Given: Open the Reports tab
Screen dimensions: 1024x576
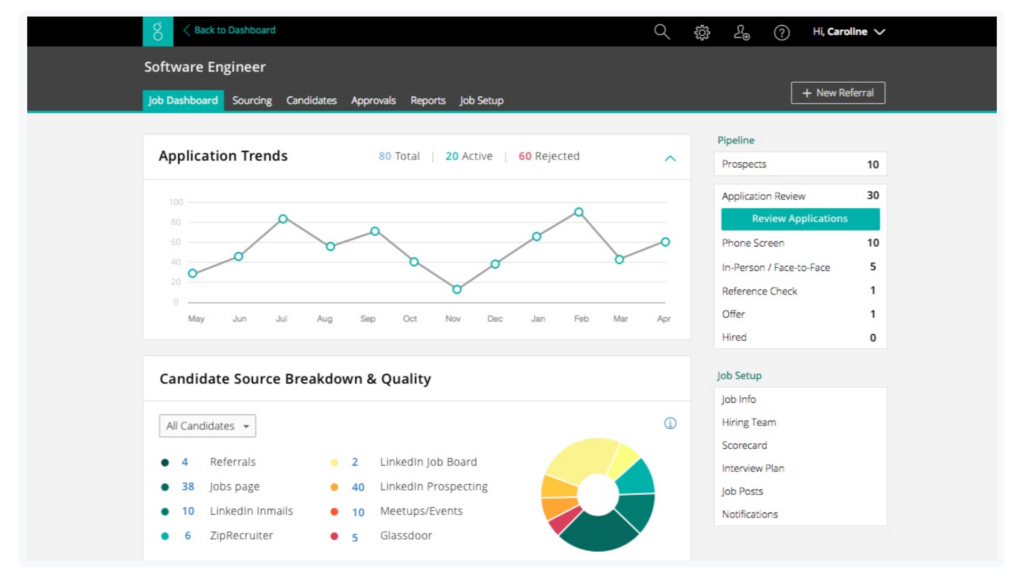Looking at the screenshot, I should (428, 101).
